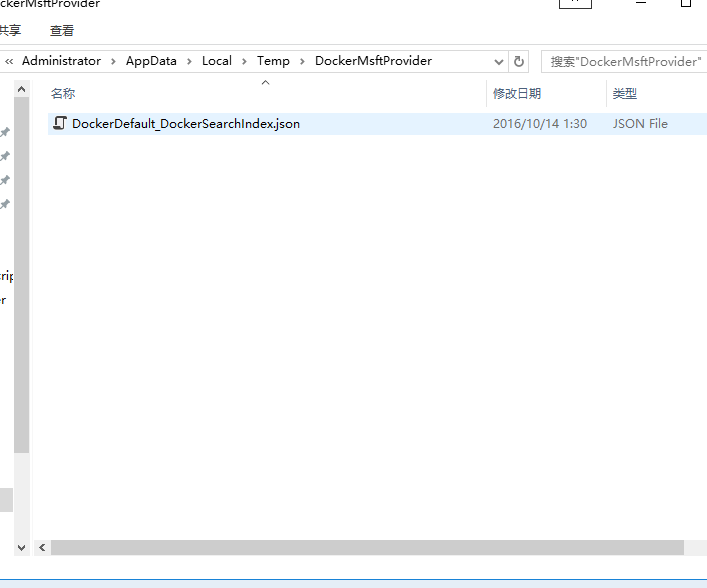Go to the Temp folder breadcrumb
This screenshot has height=588, width=707.
[x=273, y=61]
